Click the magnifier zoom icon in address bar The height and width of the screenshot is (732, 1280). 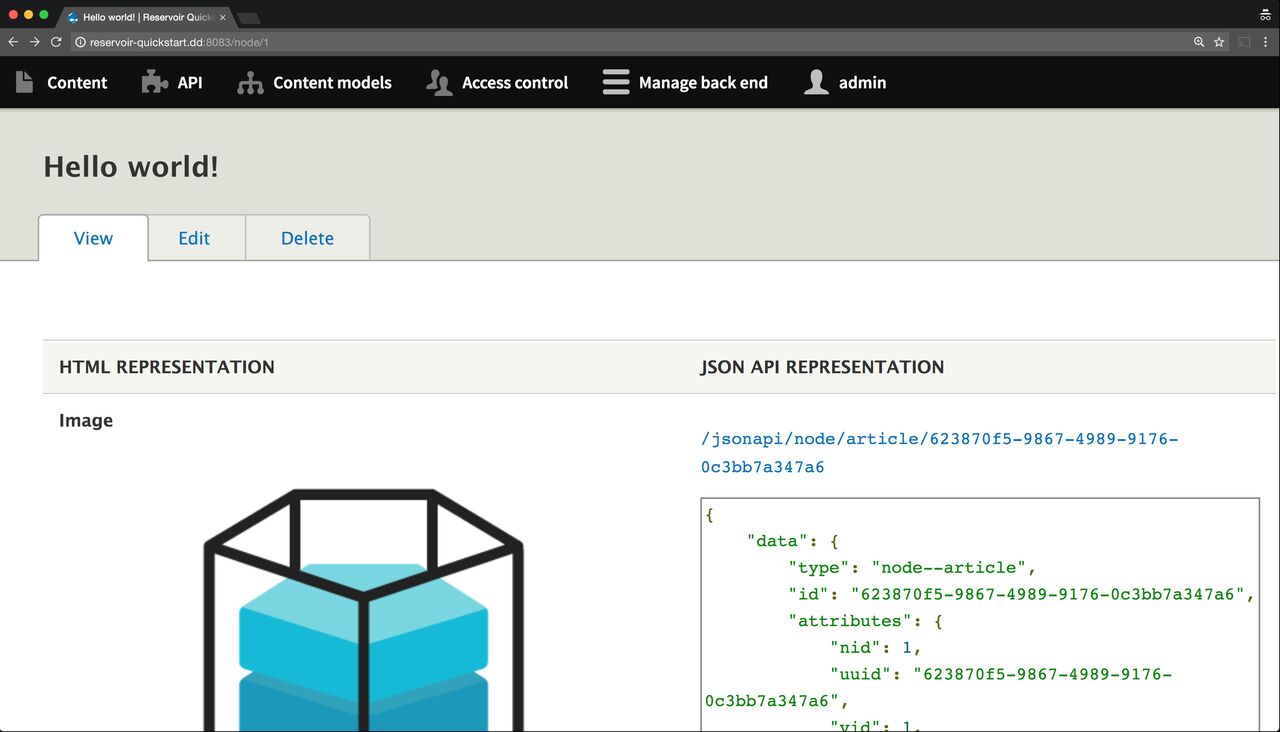tap(1197, 42)
